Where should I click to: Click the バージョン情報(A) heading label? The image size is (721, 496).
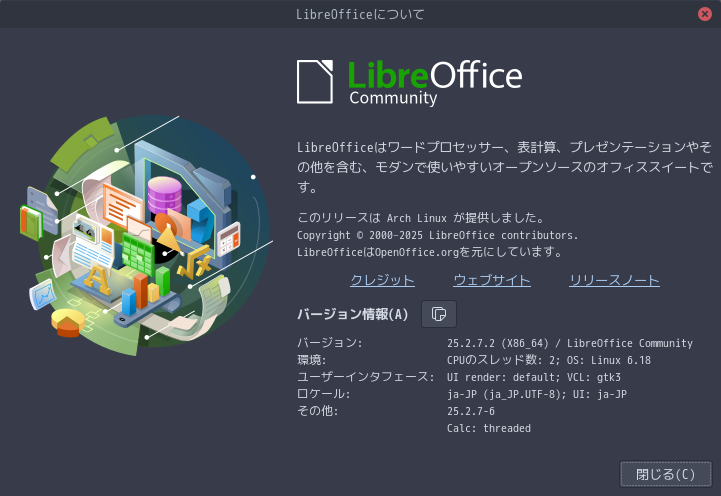353,314
